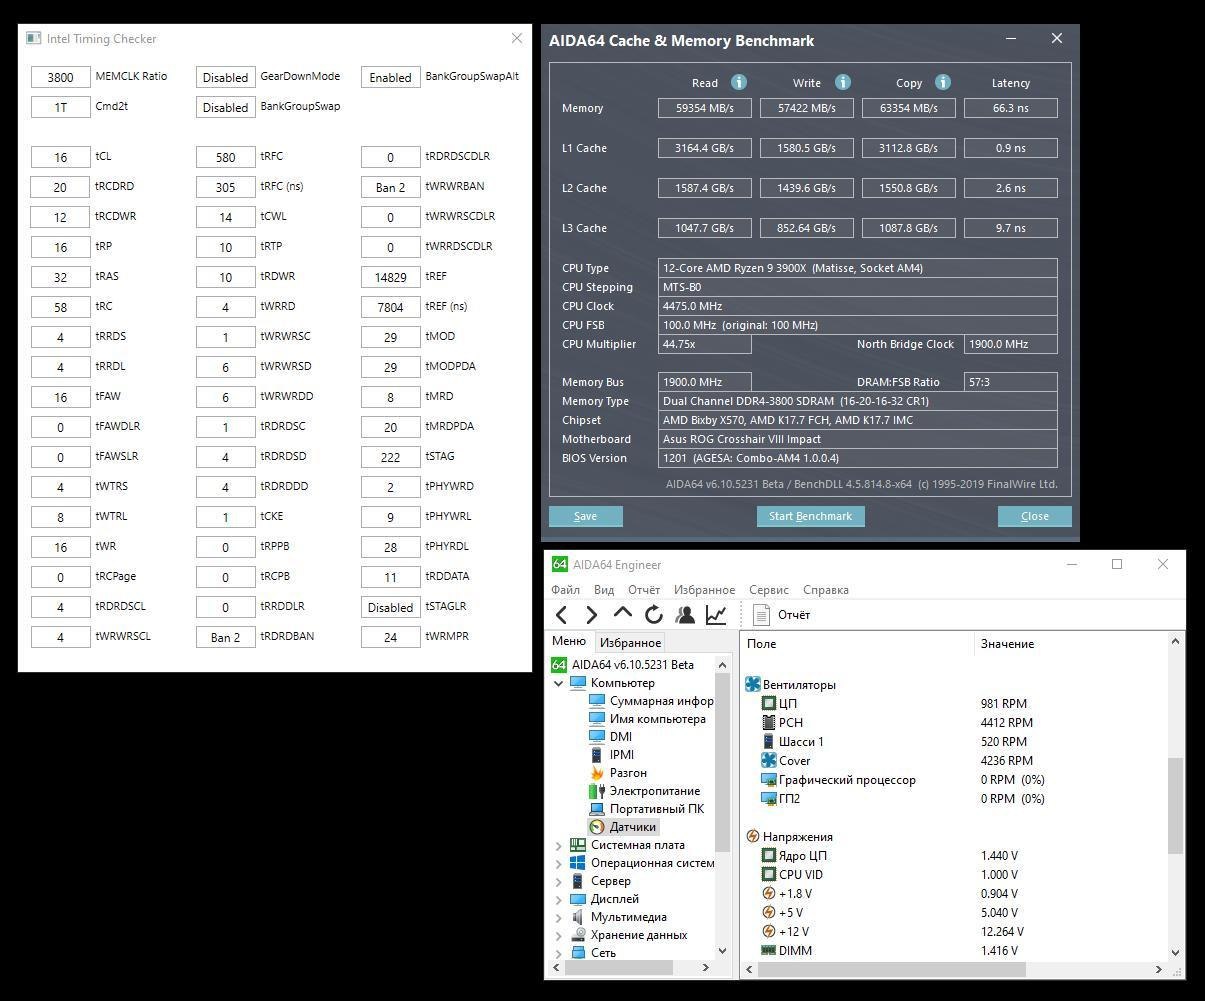Click the Intel Timing Checker title icon
Viewport: 1205px width, 1001px height.
click(x=34, y=38)
